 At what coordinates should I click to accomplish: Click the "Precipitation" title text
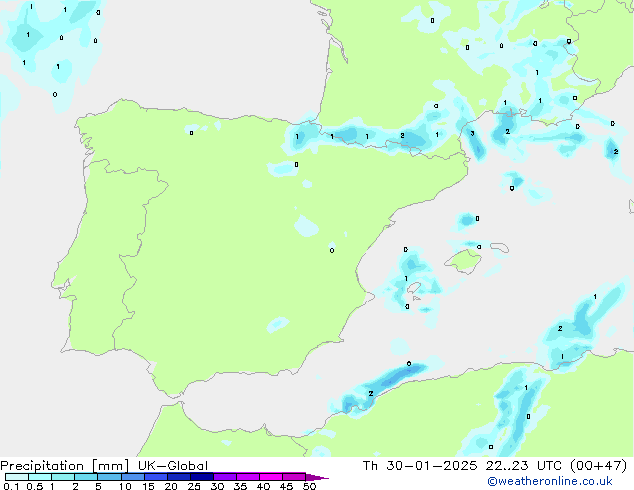click(x=42, y=466)
